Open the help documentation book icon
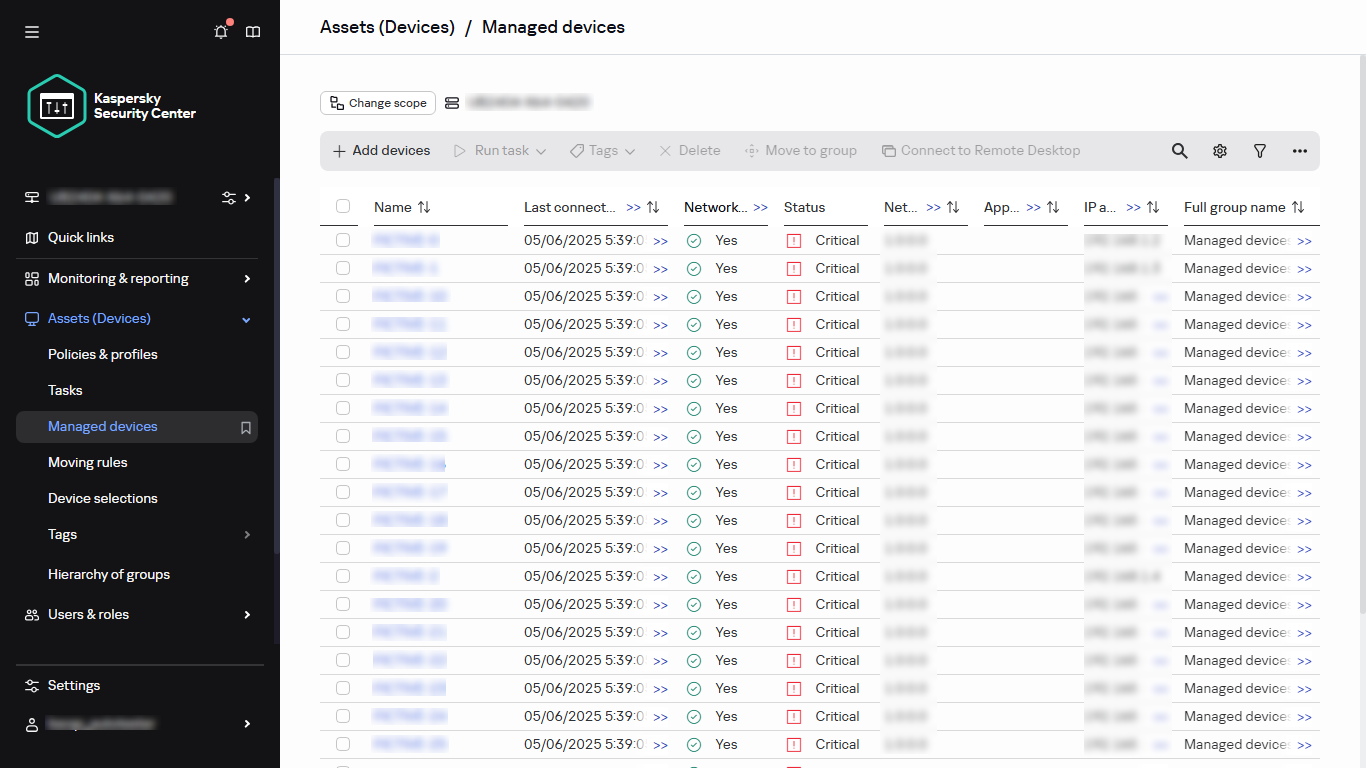The width and height of the screenshot is (1366, 768). click(253, 31)
